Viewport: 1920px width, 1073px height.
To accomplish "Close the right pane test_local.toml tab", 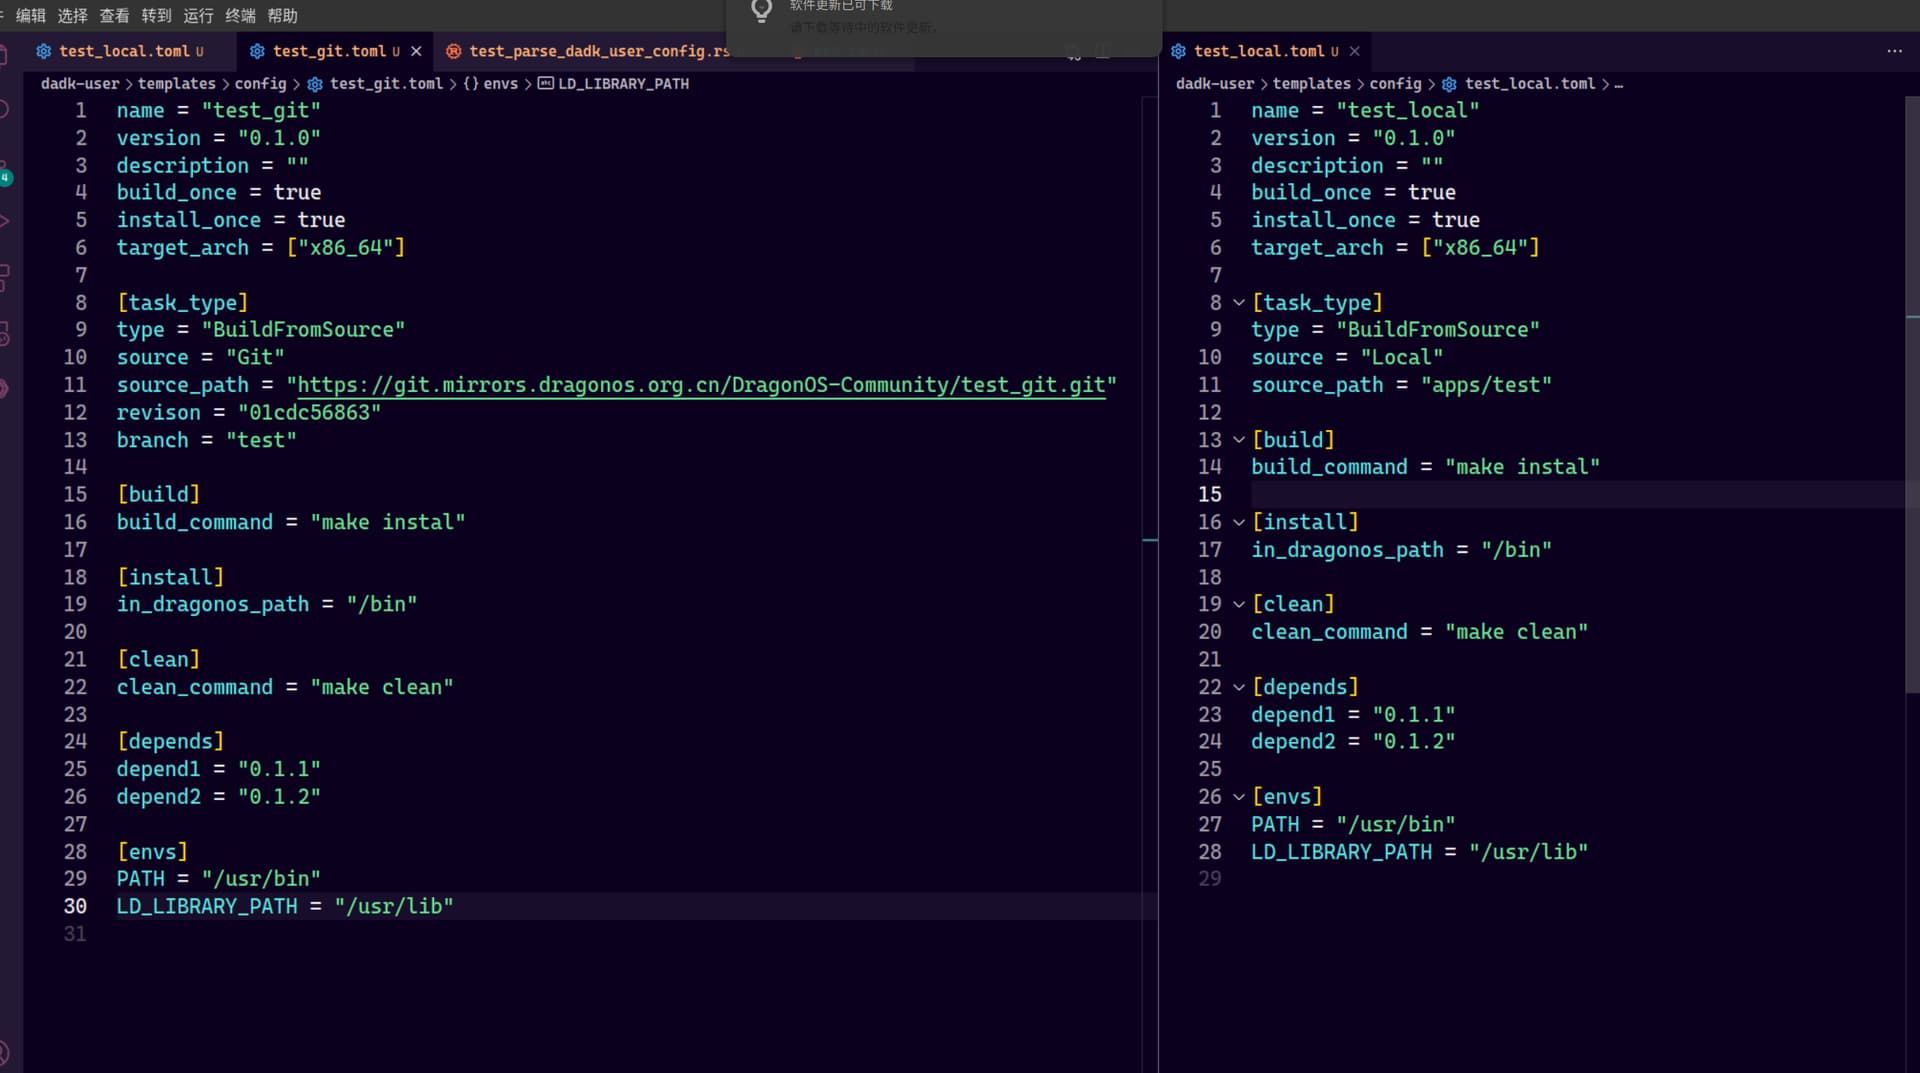I will pyautogui.click(x=1354, y=51).
